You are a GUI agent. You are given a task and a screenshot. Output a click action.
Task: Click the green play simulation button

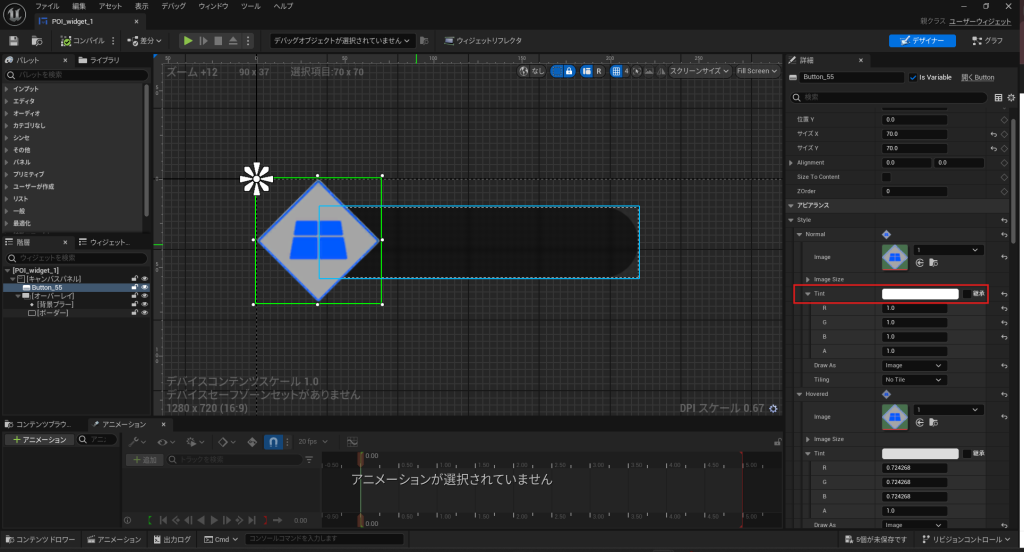[187, 40]
